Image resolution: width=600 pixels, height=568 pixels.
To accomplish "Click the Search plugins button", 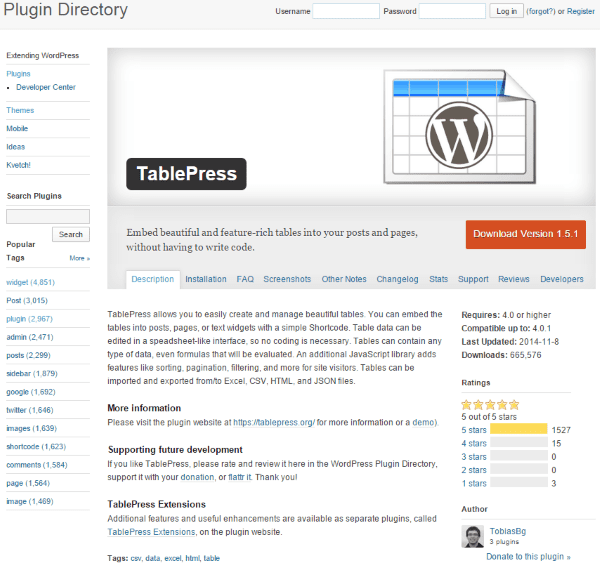I will click(71, 234).
